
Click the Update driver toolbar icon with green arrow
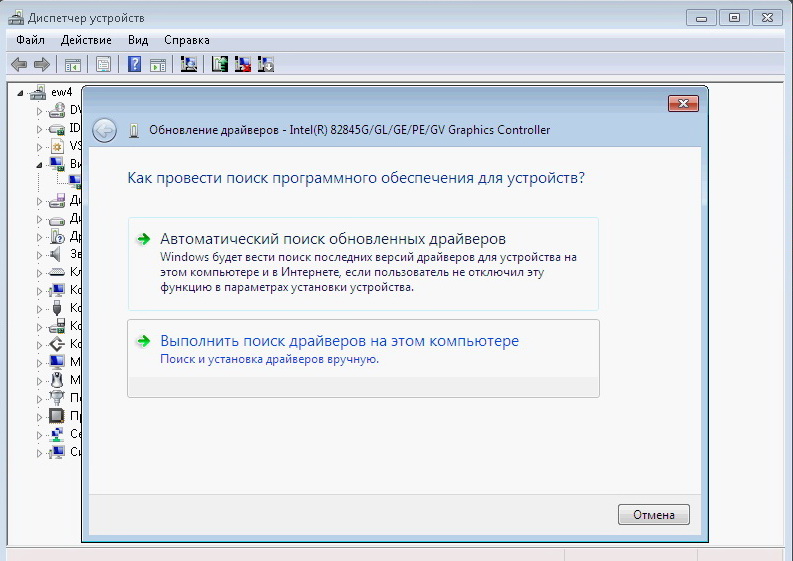tap(219, 64)
